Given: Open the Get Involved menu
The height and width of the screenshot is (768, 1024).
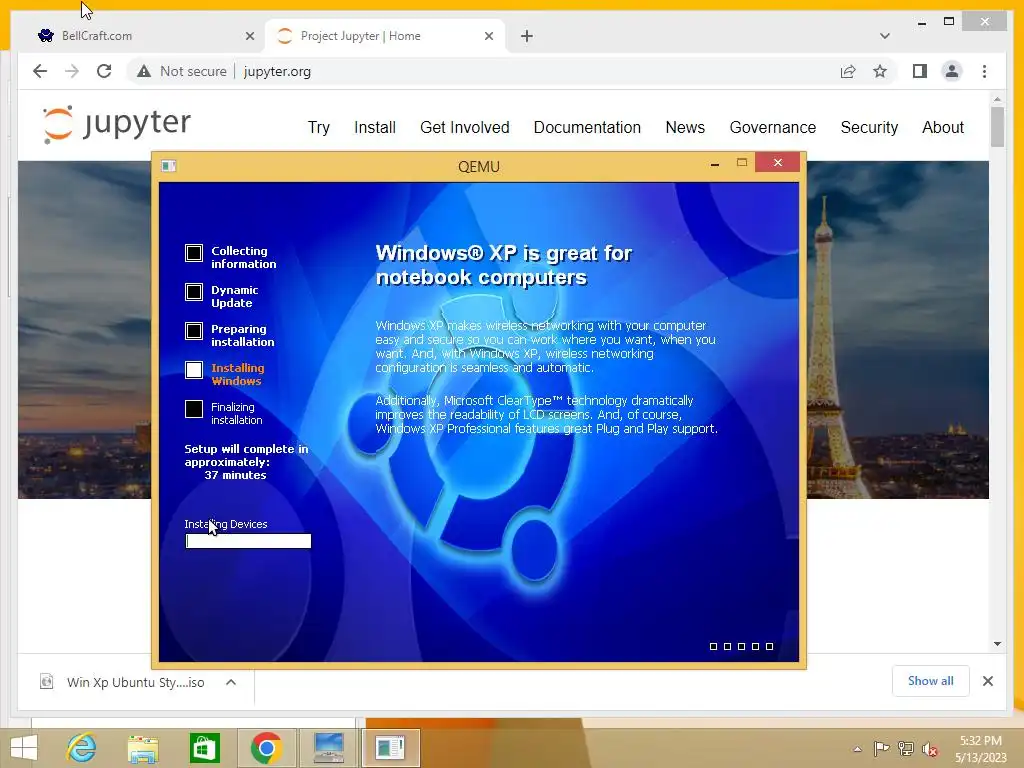Looking at the screenshot, I should [464, 127].
